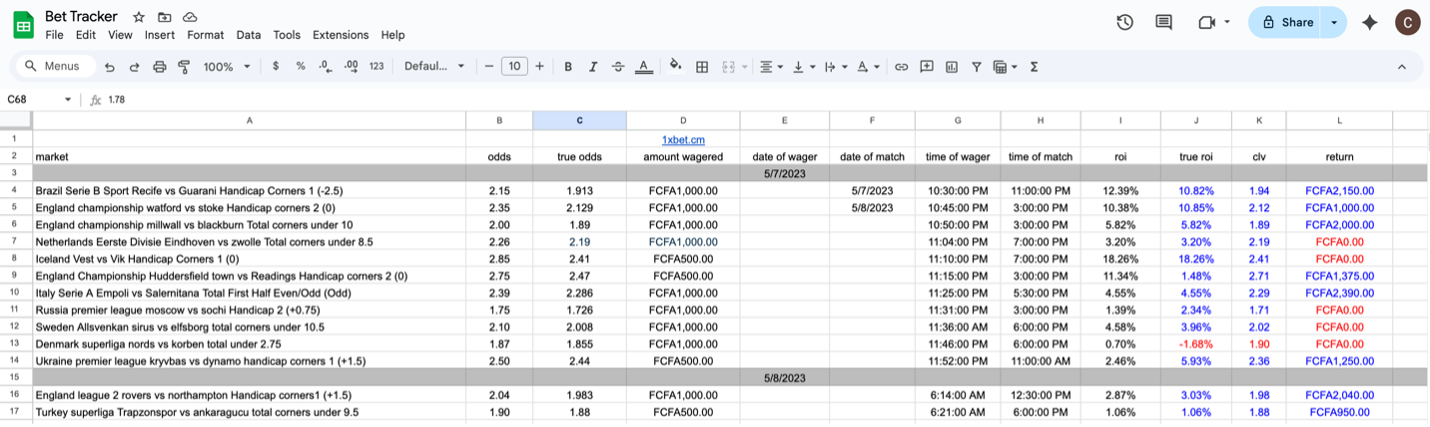Search the Menus box

pos(55,66)
